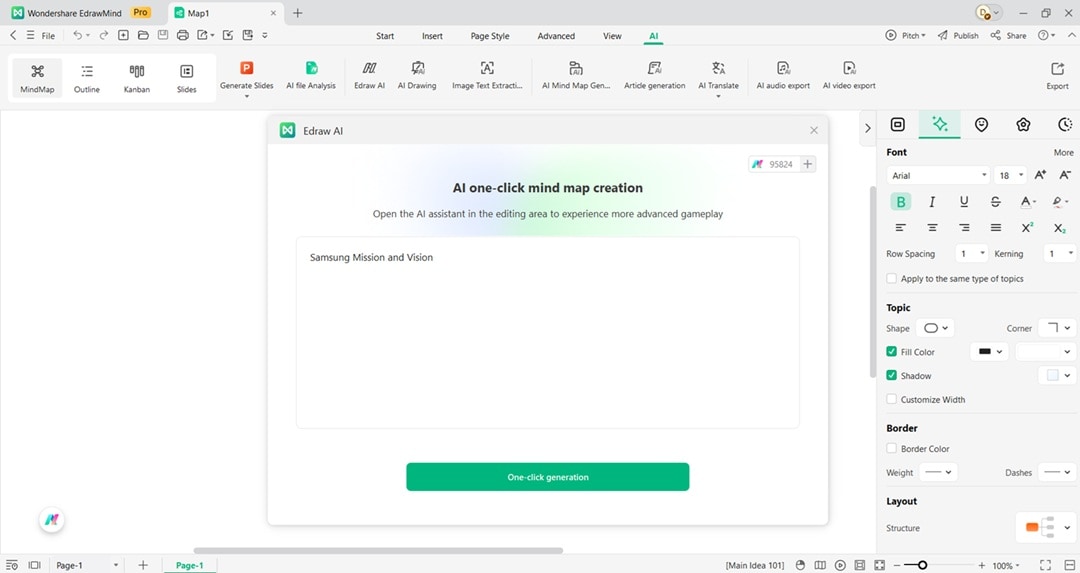Open the Corner style dropdown
This screenshot has height=573, width=1080.
point(1058,328)
